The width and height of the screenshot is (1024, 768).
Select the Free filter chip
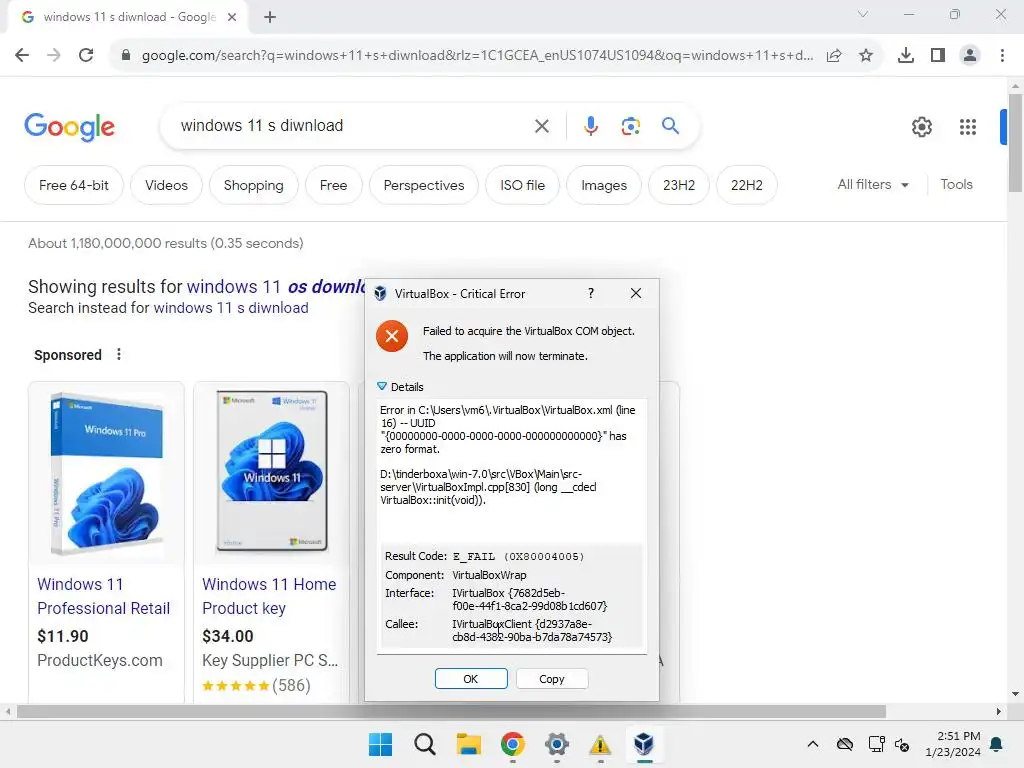334,185
